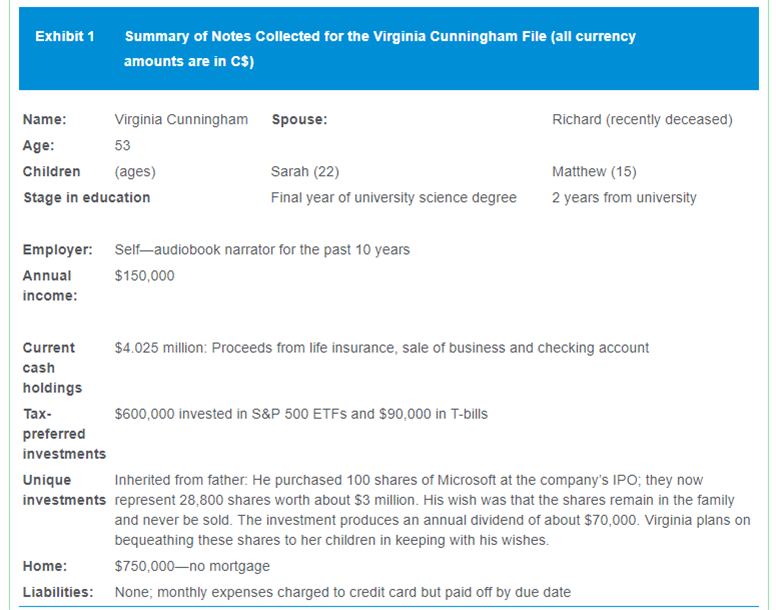Click the 2 years from university text
776x610 pixels.
pyautogui.click(x=624, y=198)
